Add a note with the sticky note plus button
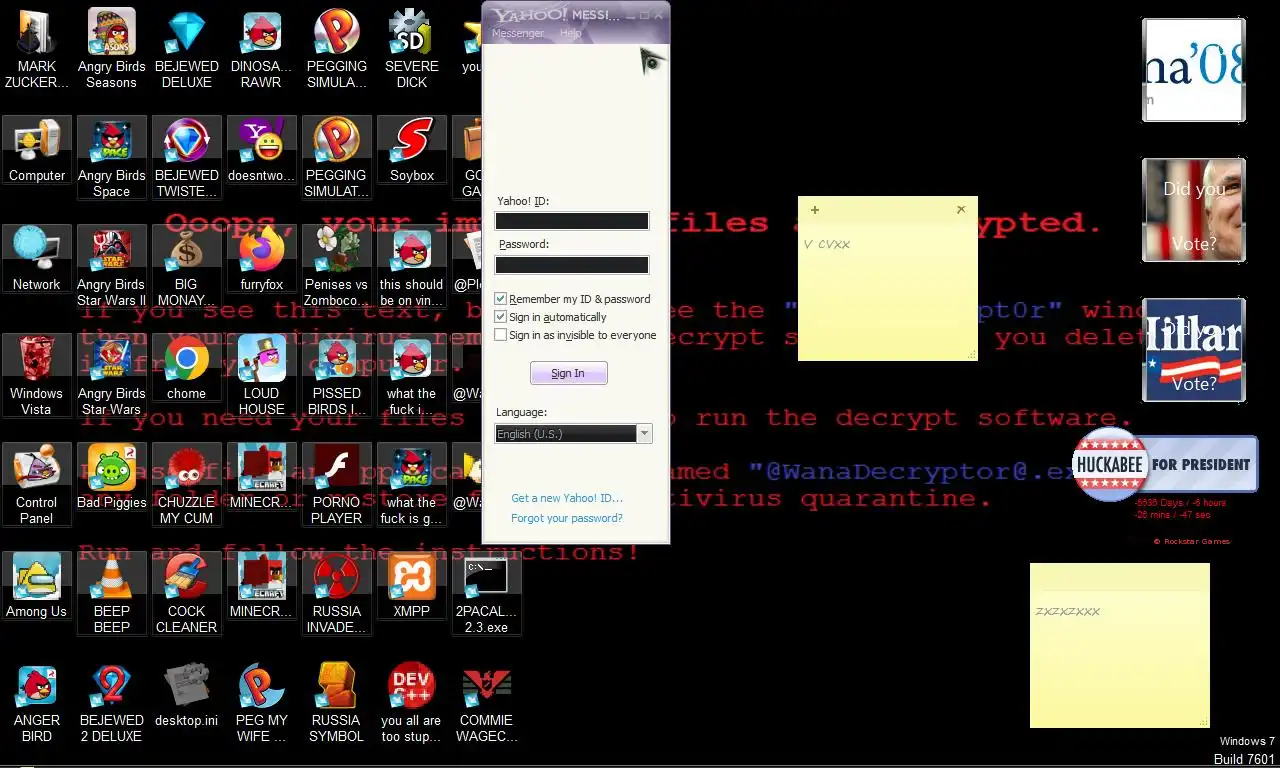 coord(815,210)
